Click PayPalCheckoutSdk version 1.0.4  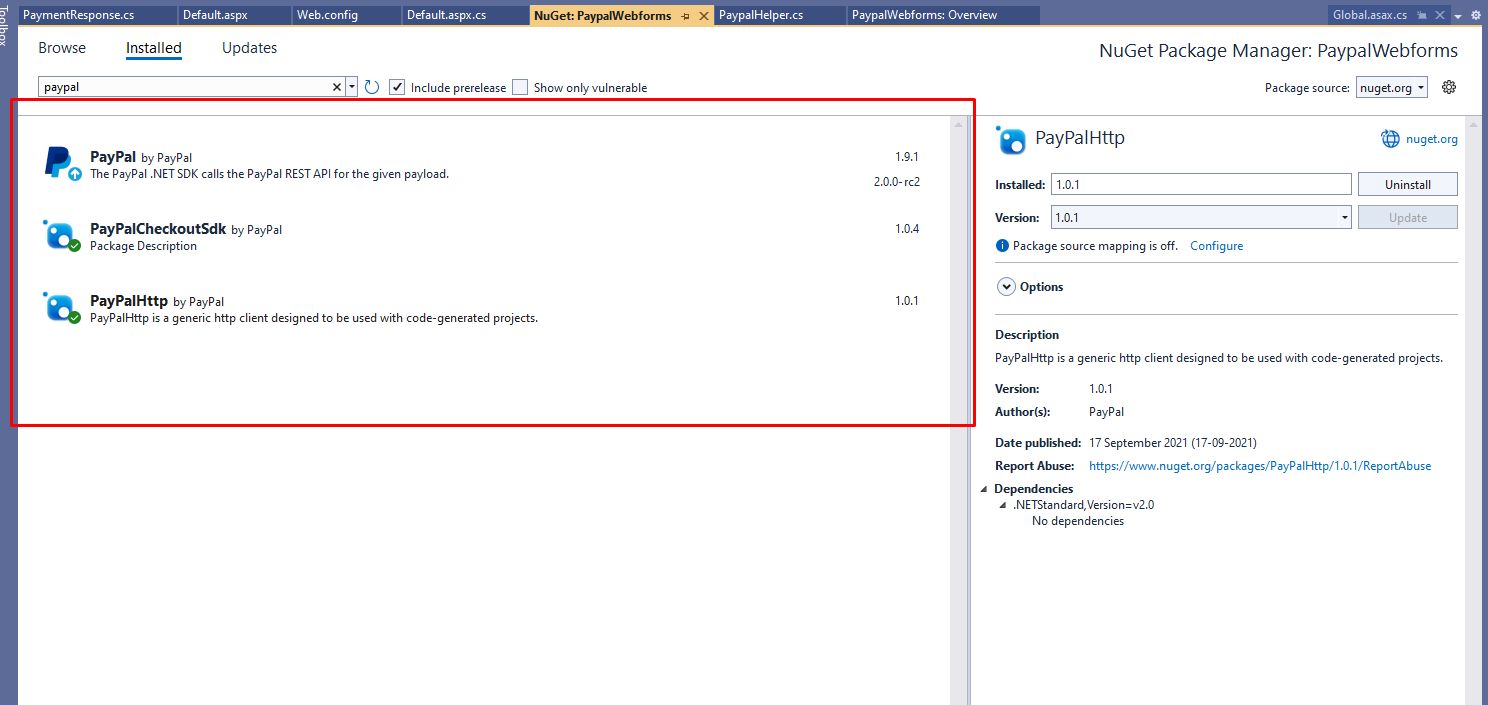pos(906,229)
